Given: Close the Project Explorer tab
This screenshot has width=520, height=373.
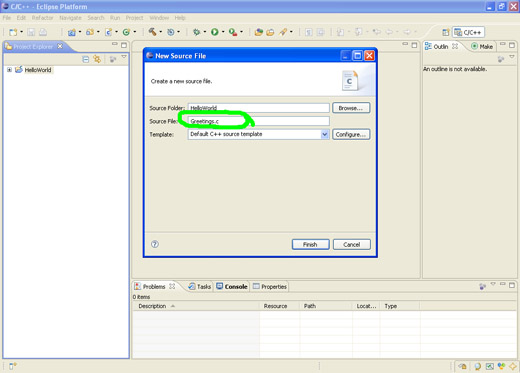Looking at the screenshot, I should tap(60, 46).
